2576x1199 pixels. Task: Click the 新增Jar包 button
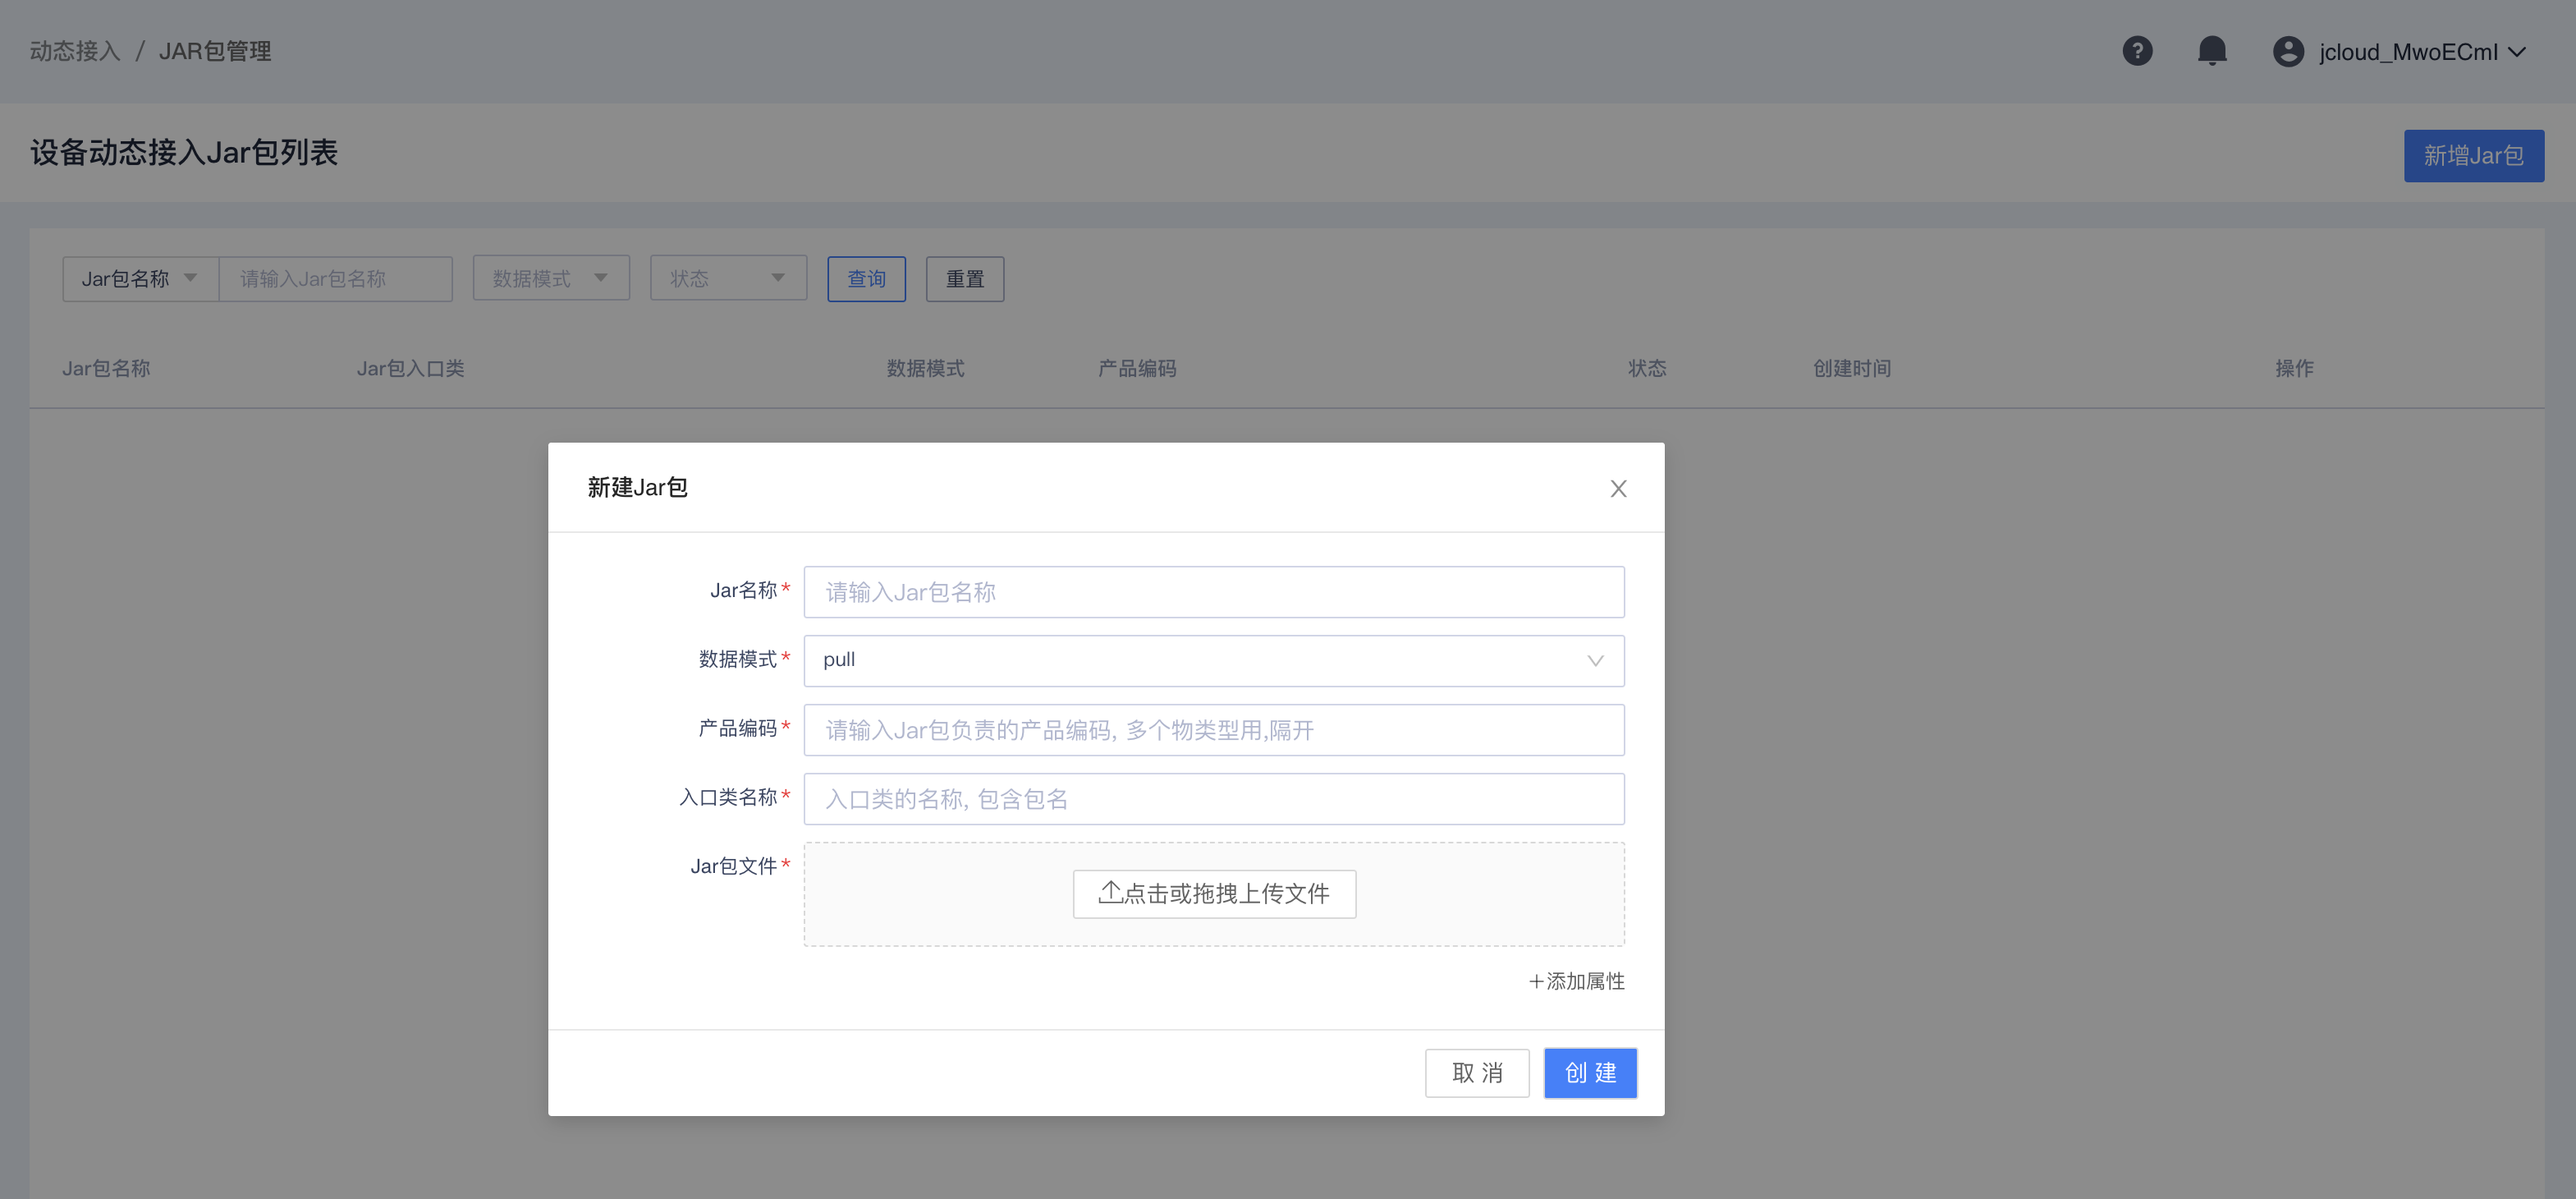click(2473, 156)
